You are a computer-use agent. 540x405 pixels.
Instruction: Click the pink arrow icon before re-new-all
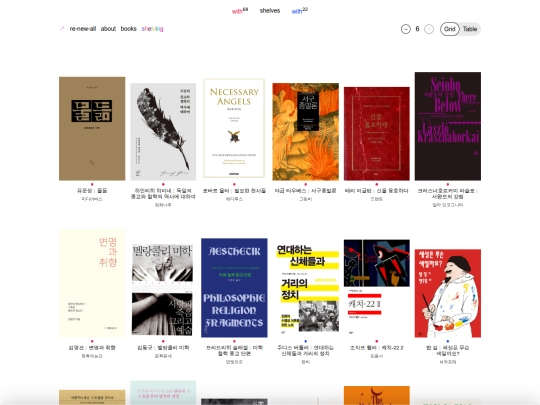(x=62, y=29)
